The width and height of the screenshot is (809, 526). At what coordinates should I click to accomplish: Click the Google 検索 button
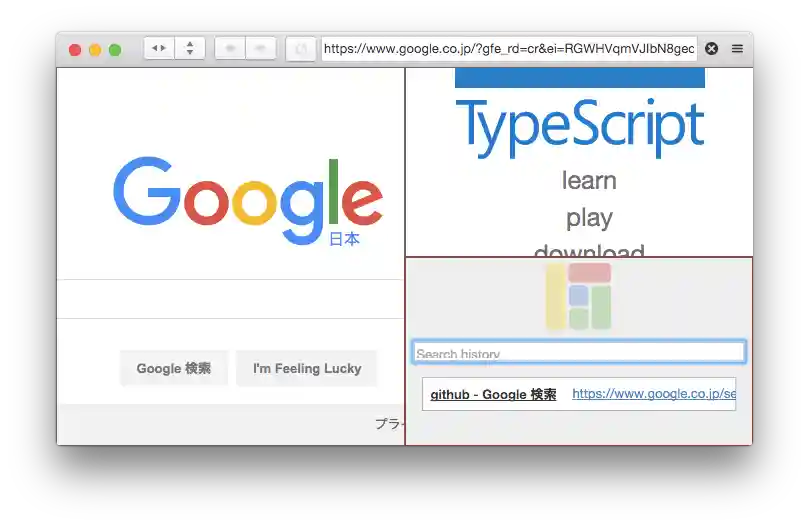pyautogui.click(x=174, y=369)
